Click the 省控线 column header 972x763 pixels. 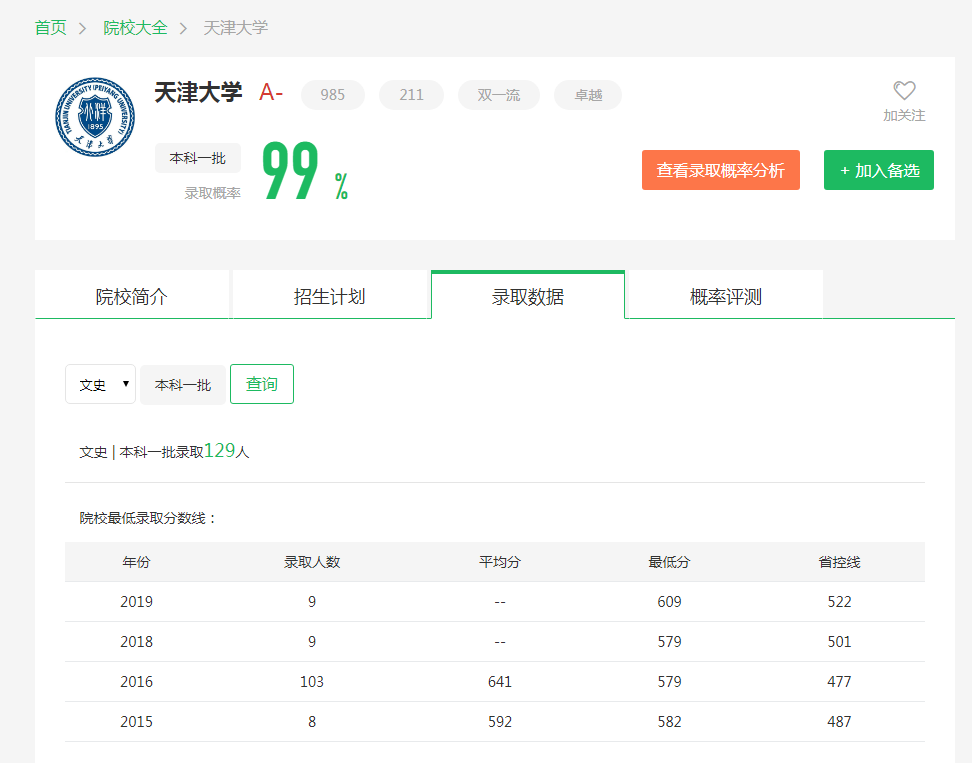coord(839,562)
